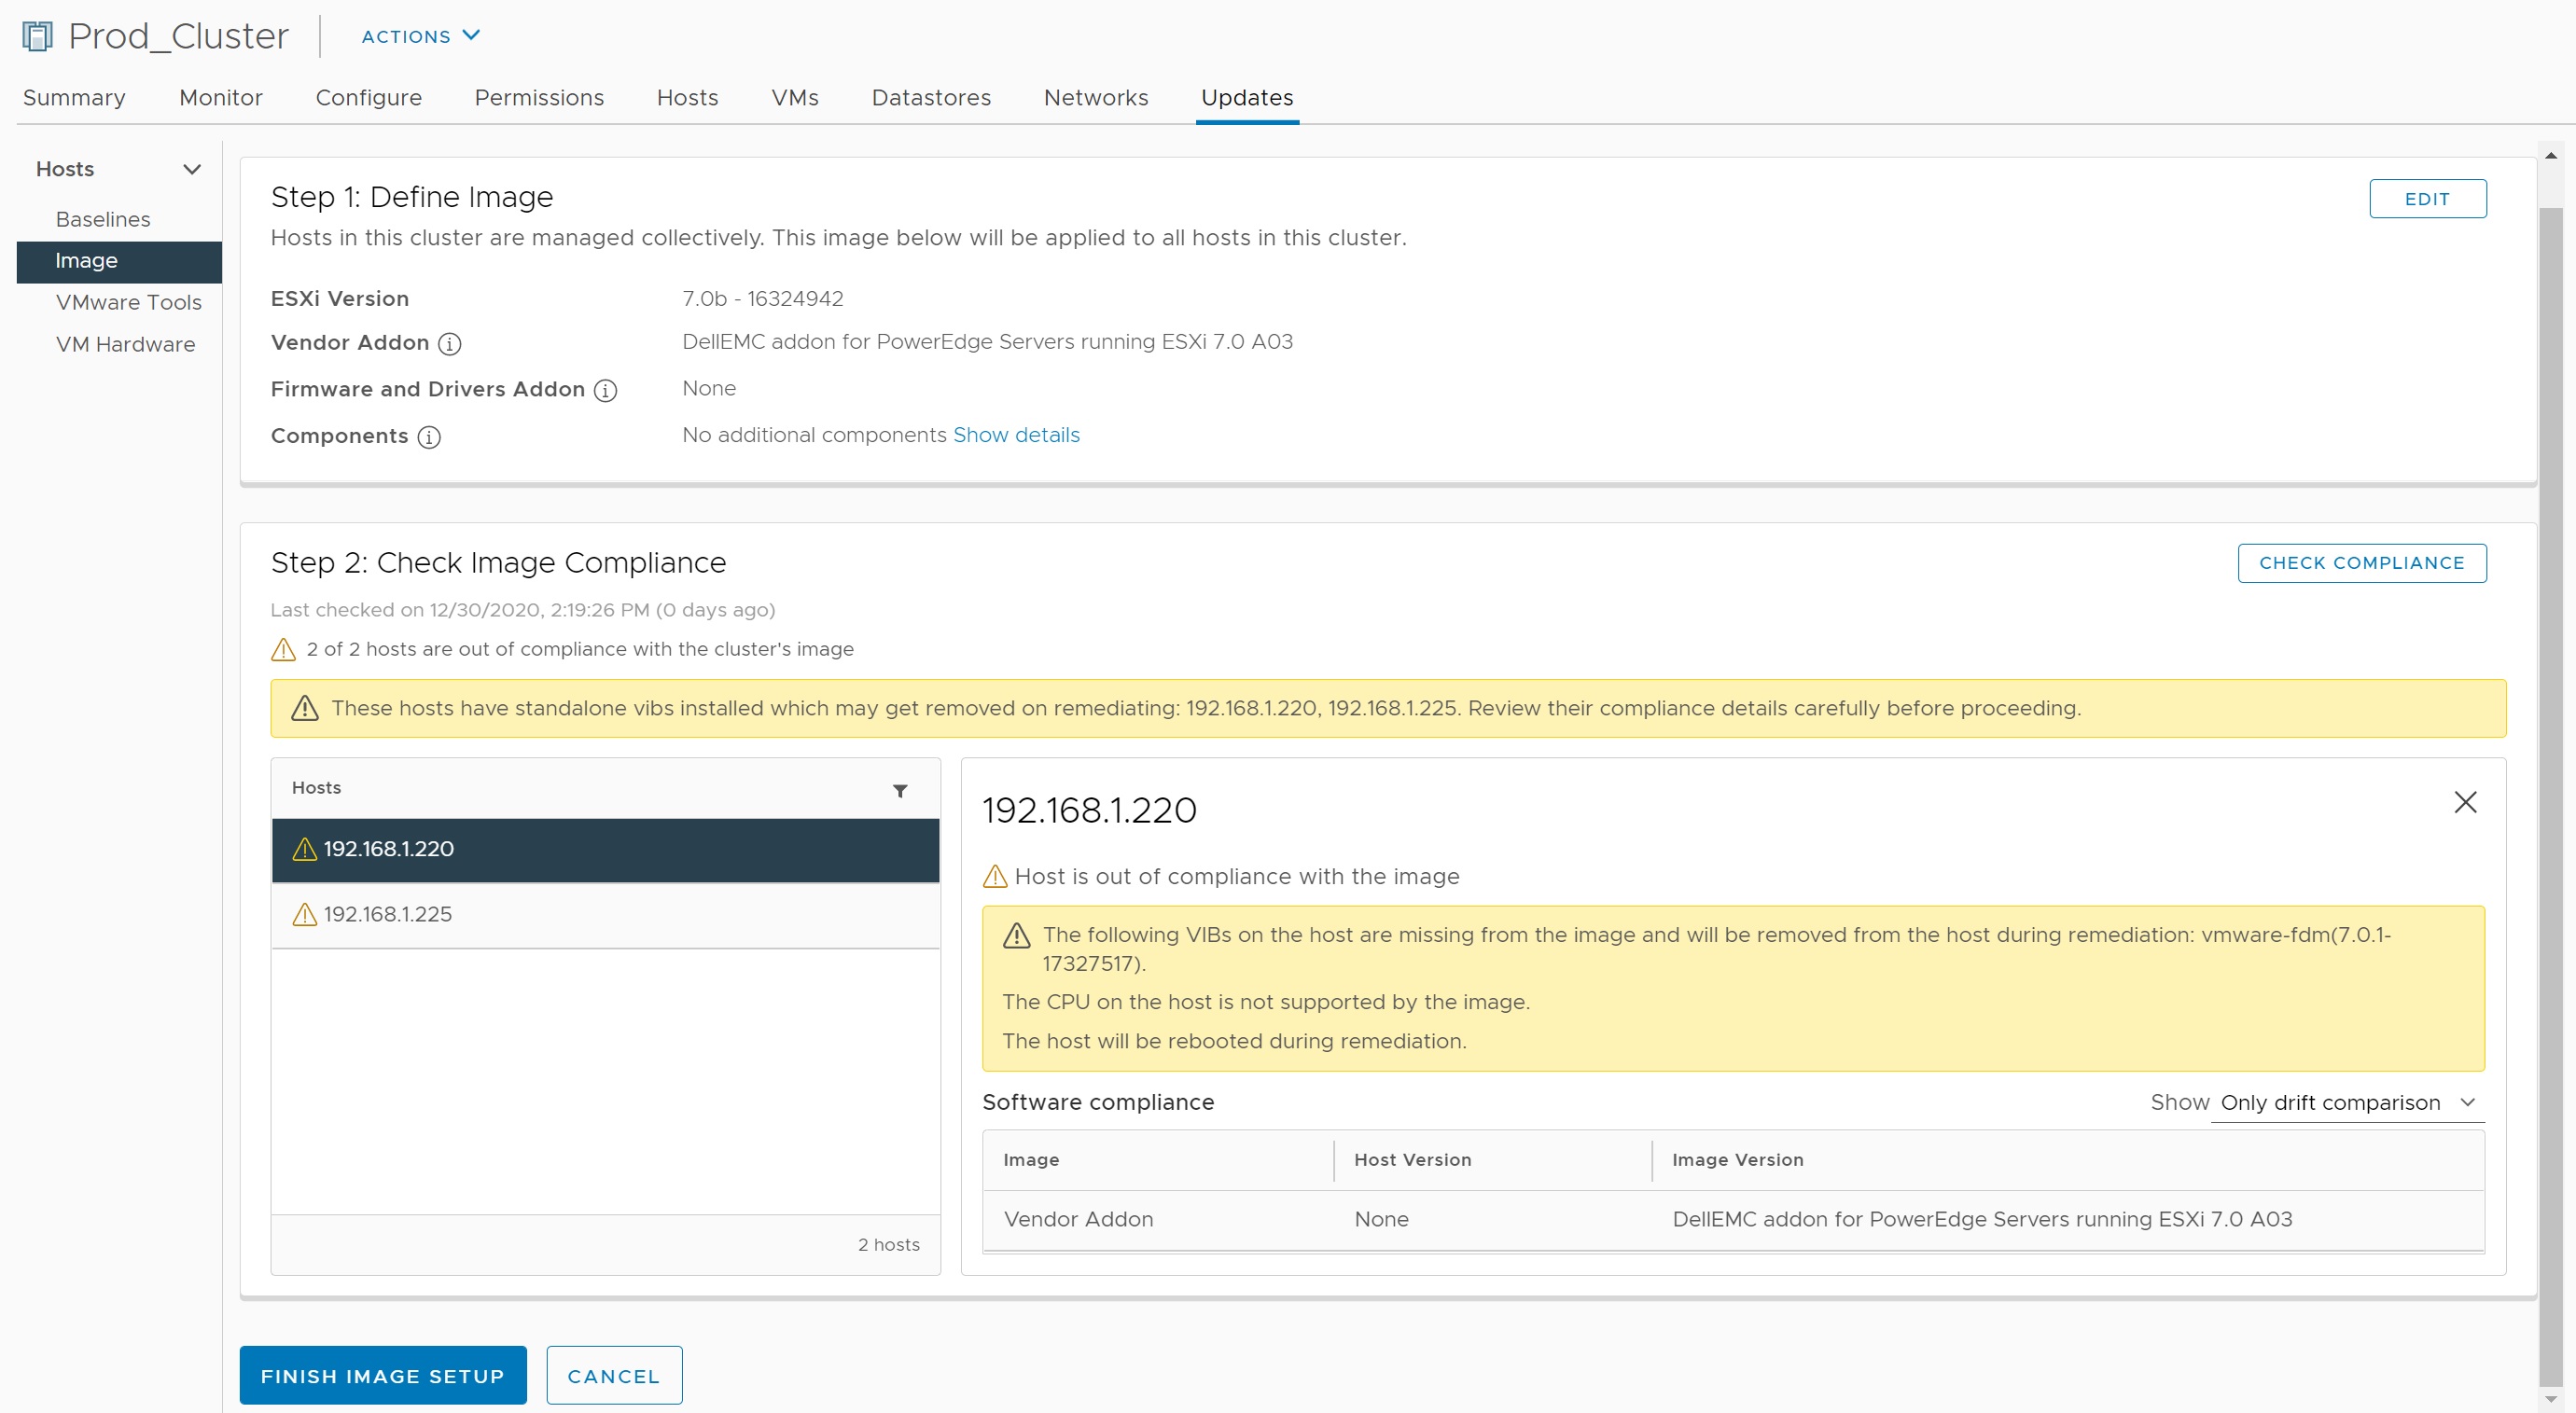Click the Firmware and Drivers Addon info icon

605,390
